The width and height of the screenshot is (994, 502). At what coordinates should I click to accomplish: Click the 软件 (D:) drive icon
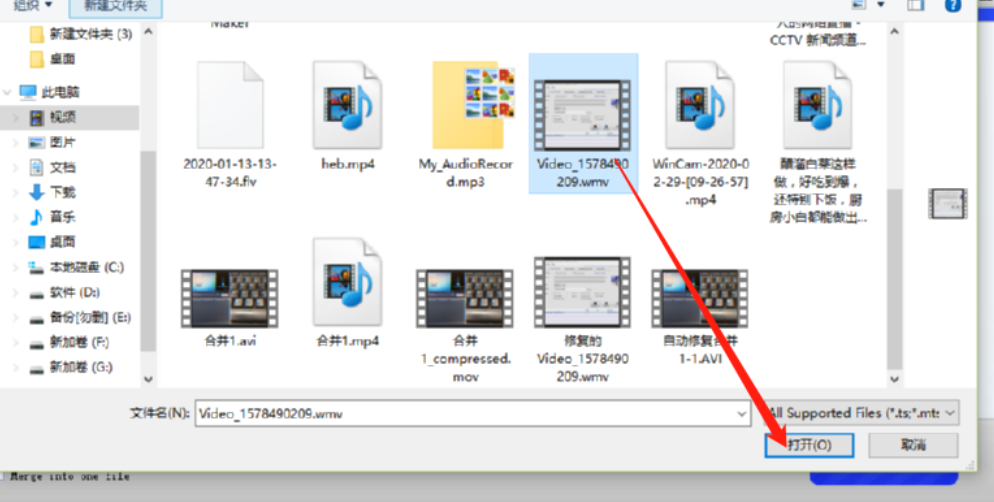point(37,293)
